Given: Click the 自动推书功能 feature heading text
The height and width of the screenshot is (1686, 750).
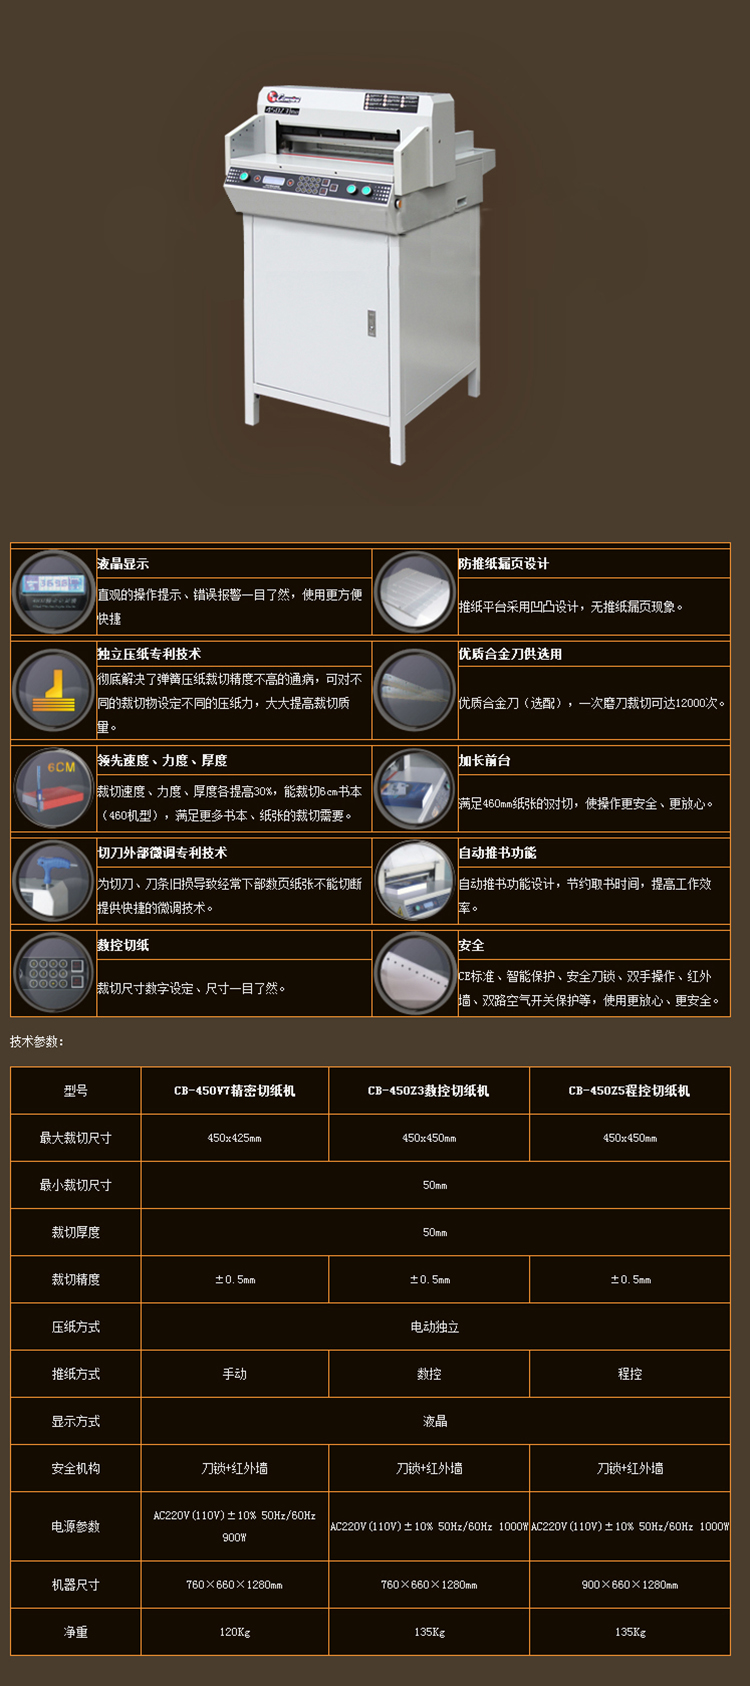Looking at the screenshot, I should (x=497, y=853).
